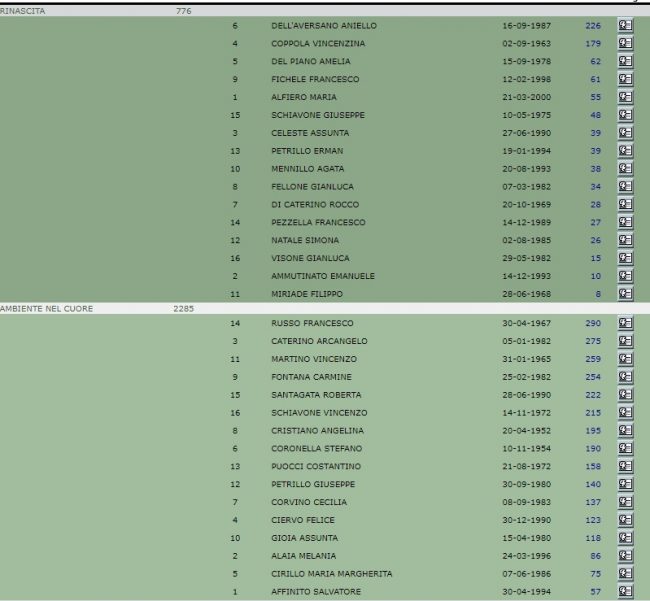Click detail icon in Miriade Filippo row
The image size is (650, 601).
coord(625,294)
